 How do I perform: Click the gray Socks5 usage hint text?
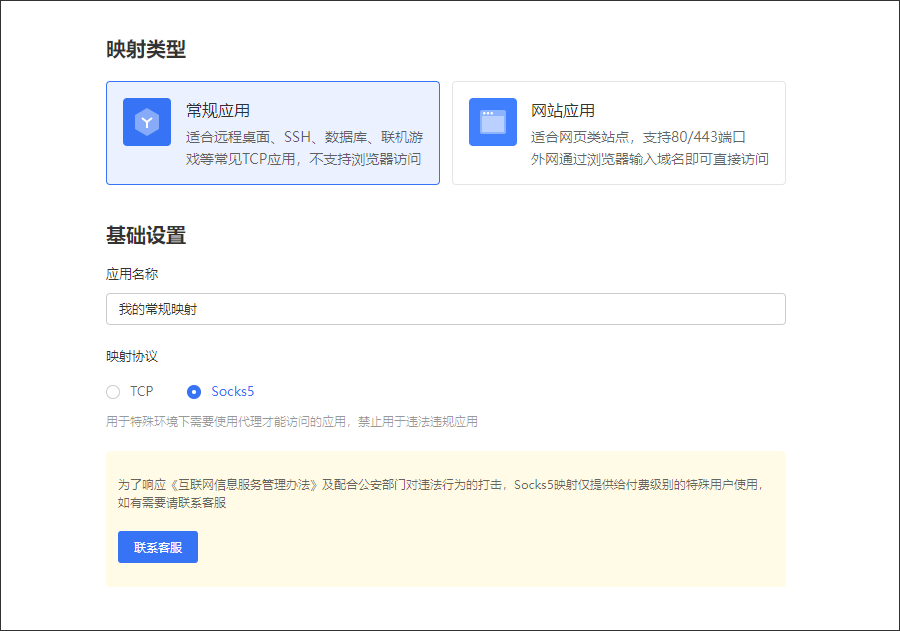click(x=292, y=422)
